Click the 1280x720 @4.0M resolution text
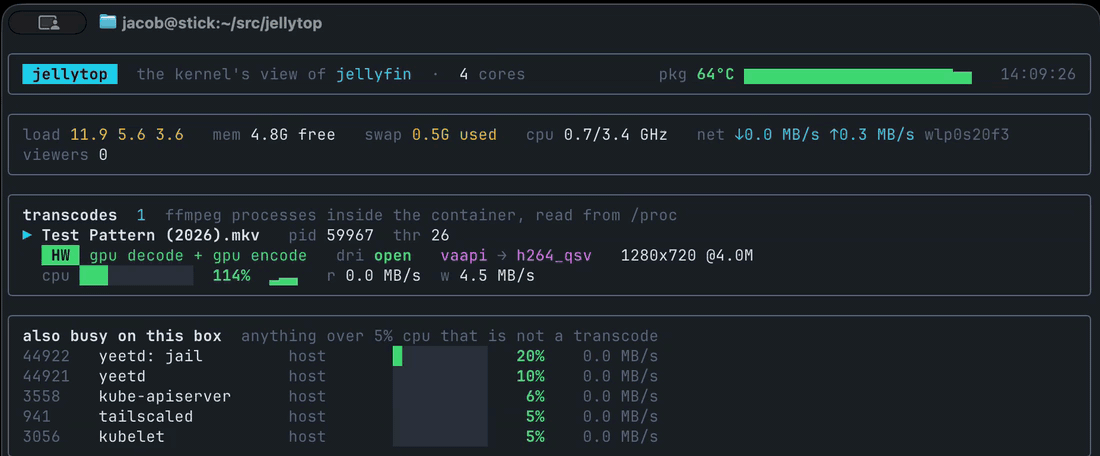This screenshot has height=456, width=1100. [687, 255]
